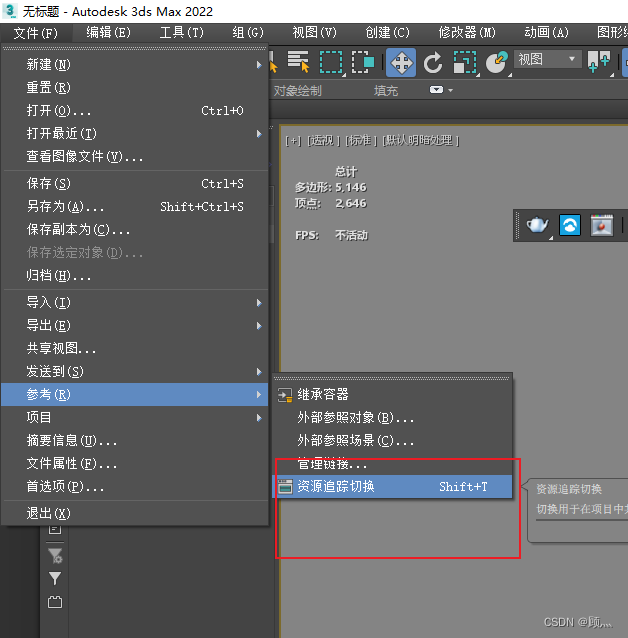Click the Use Pivot Point Center icon
Image resolution: width=628 pixels, height=638 pixels.
pos(599,62)
